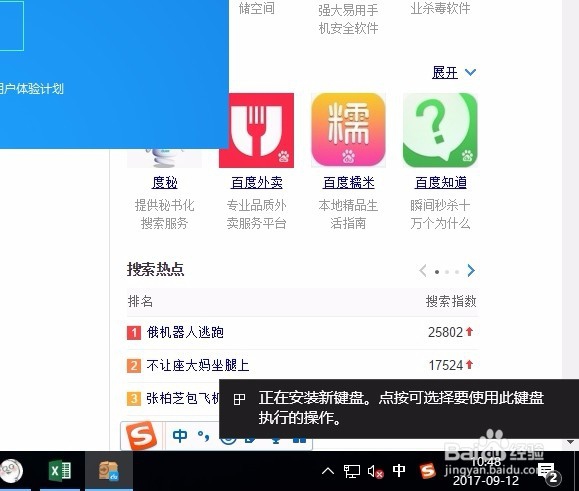Open the 百度知道 question mark icon
Screen dimensions: 579x491
click(440, 130)
